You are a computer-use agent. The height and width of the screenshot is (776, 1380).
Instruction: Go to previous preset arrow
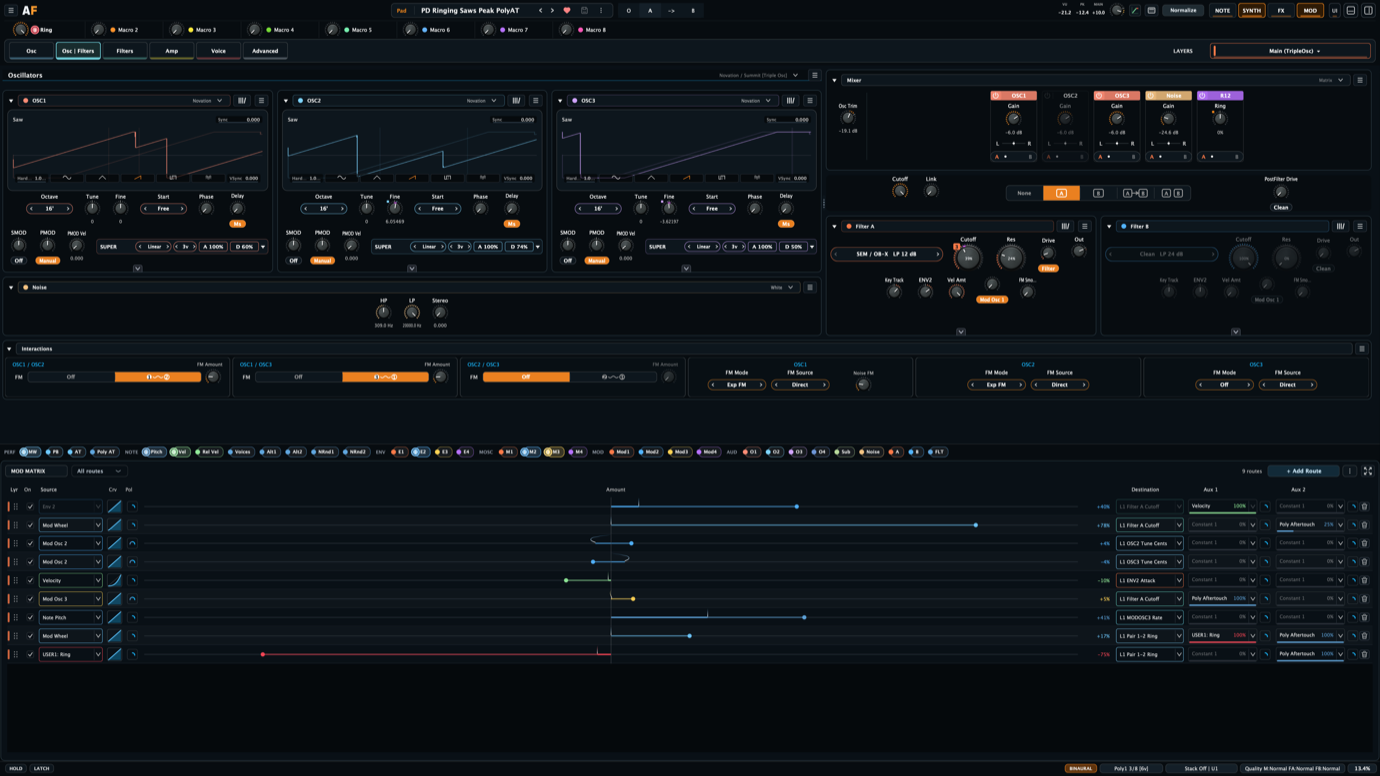[541, 10]
